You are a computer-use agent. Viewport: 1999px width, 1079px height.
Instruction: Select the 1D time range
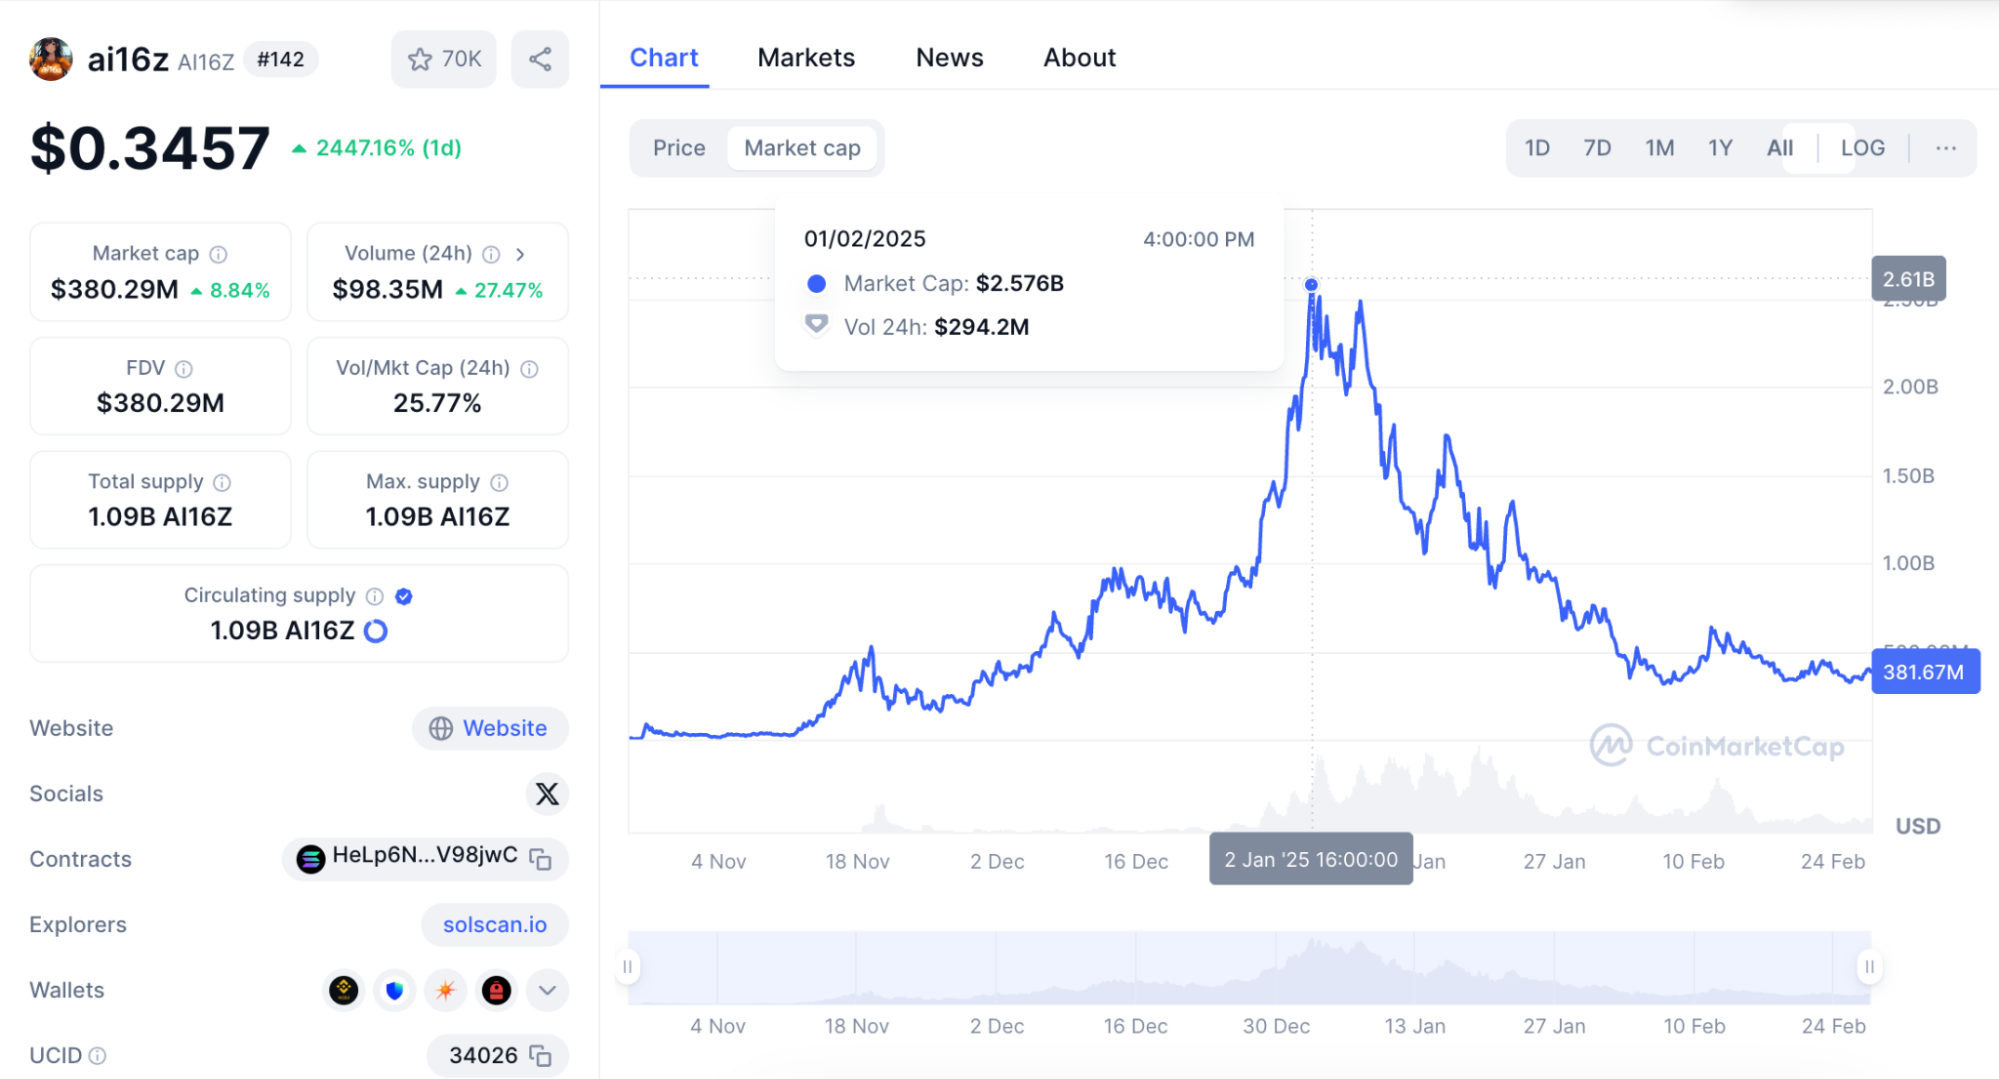coord(1537,148)
